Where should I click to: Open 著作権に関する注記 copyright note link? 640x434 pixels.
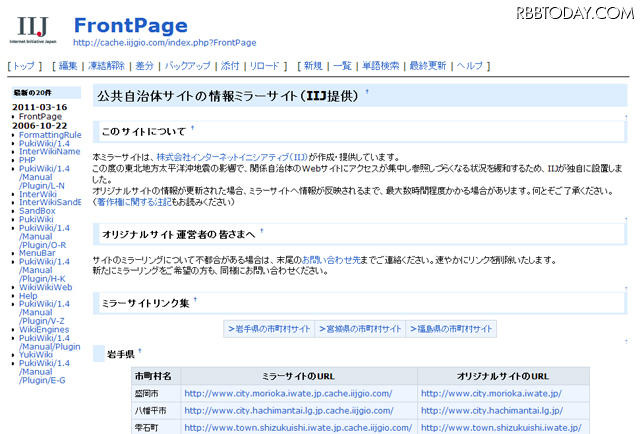pos(134,202)
